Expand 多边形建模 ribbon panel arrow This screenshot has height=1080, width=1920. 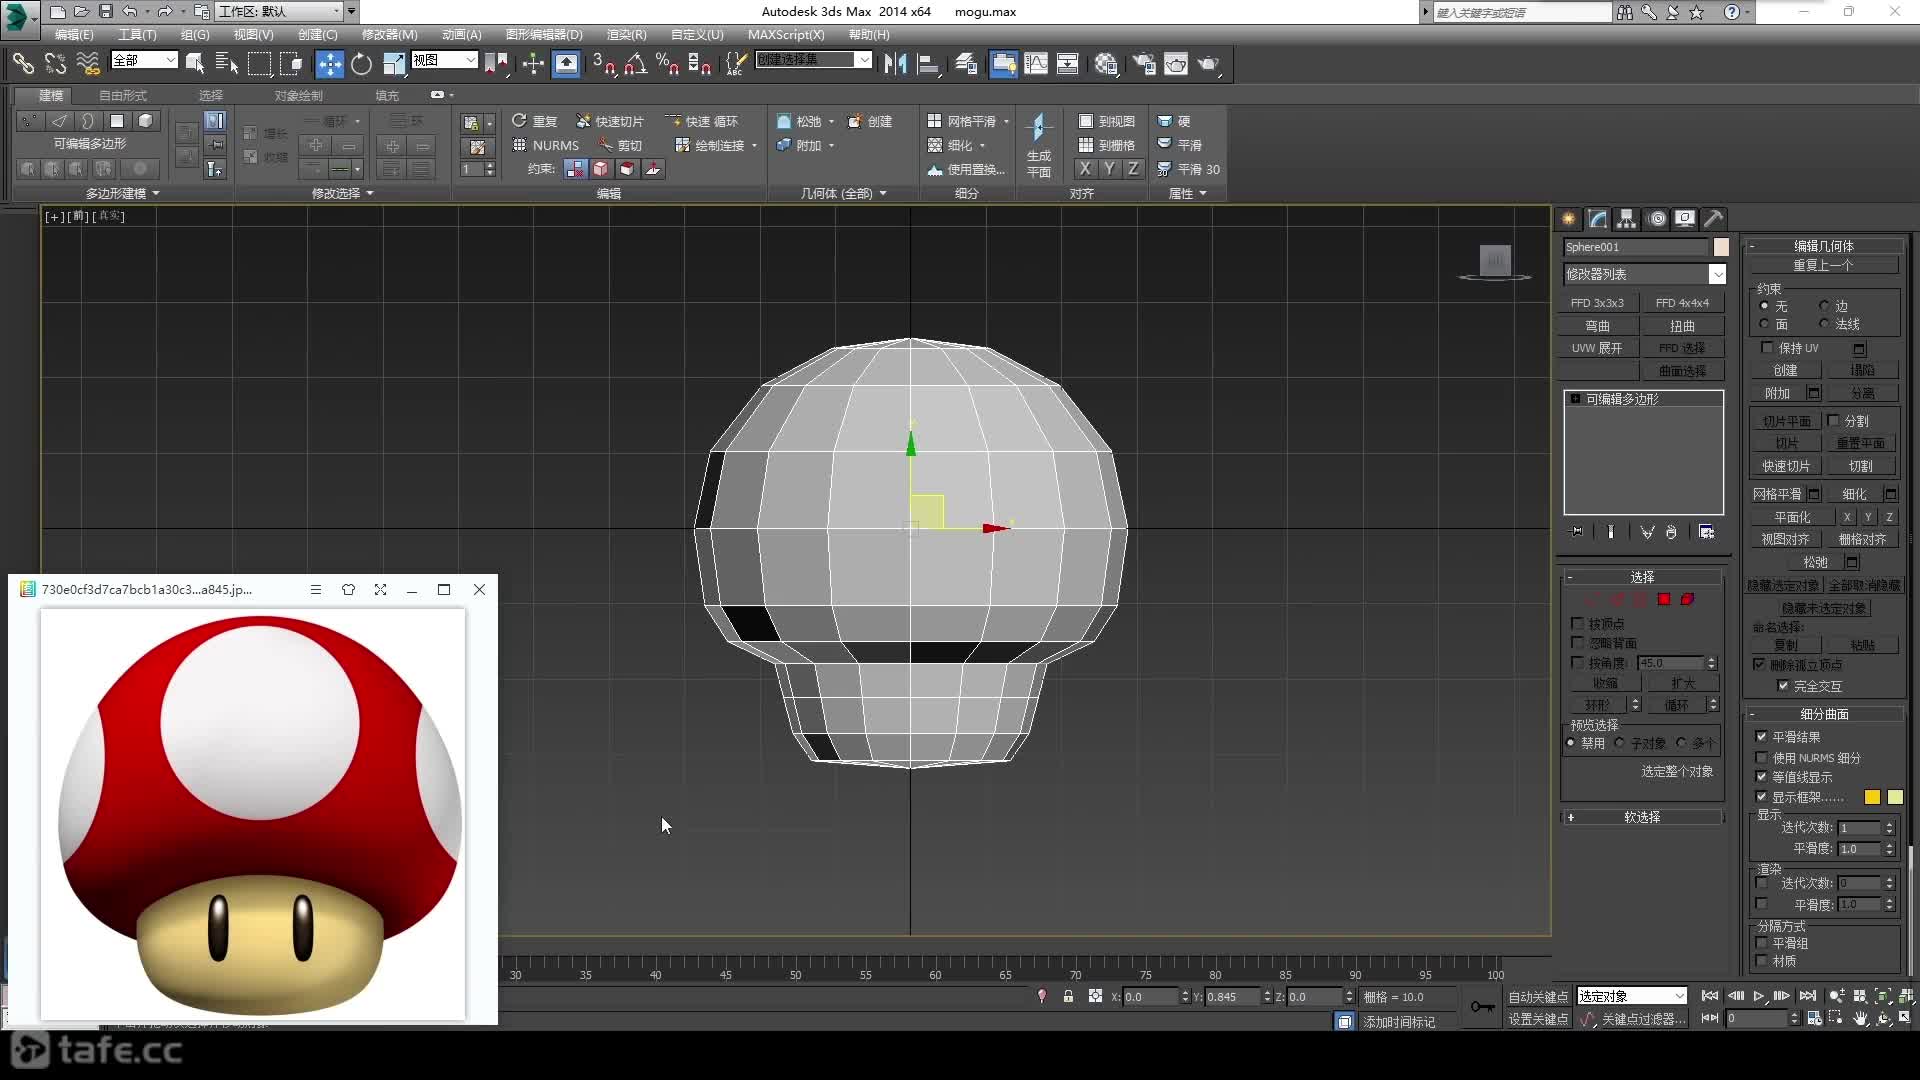click(x=156, y=193)
